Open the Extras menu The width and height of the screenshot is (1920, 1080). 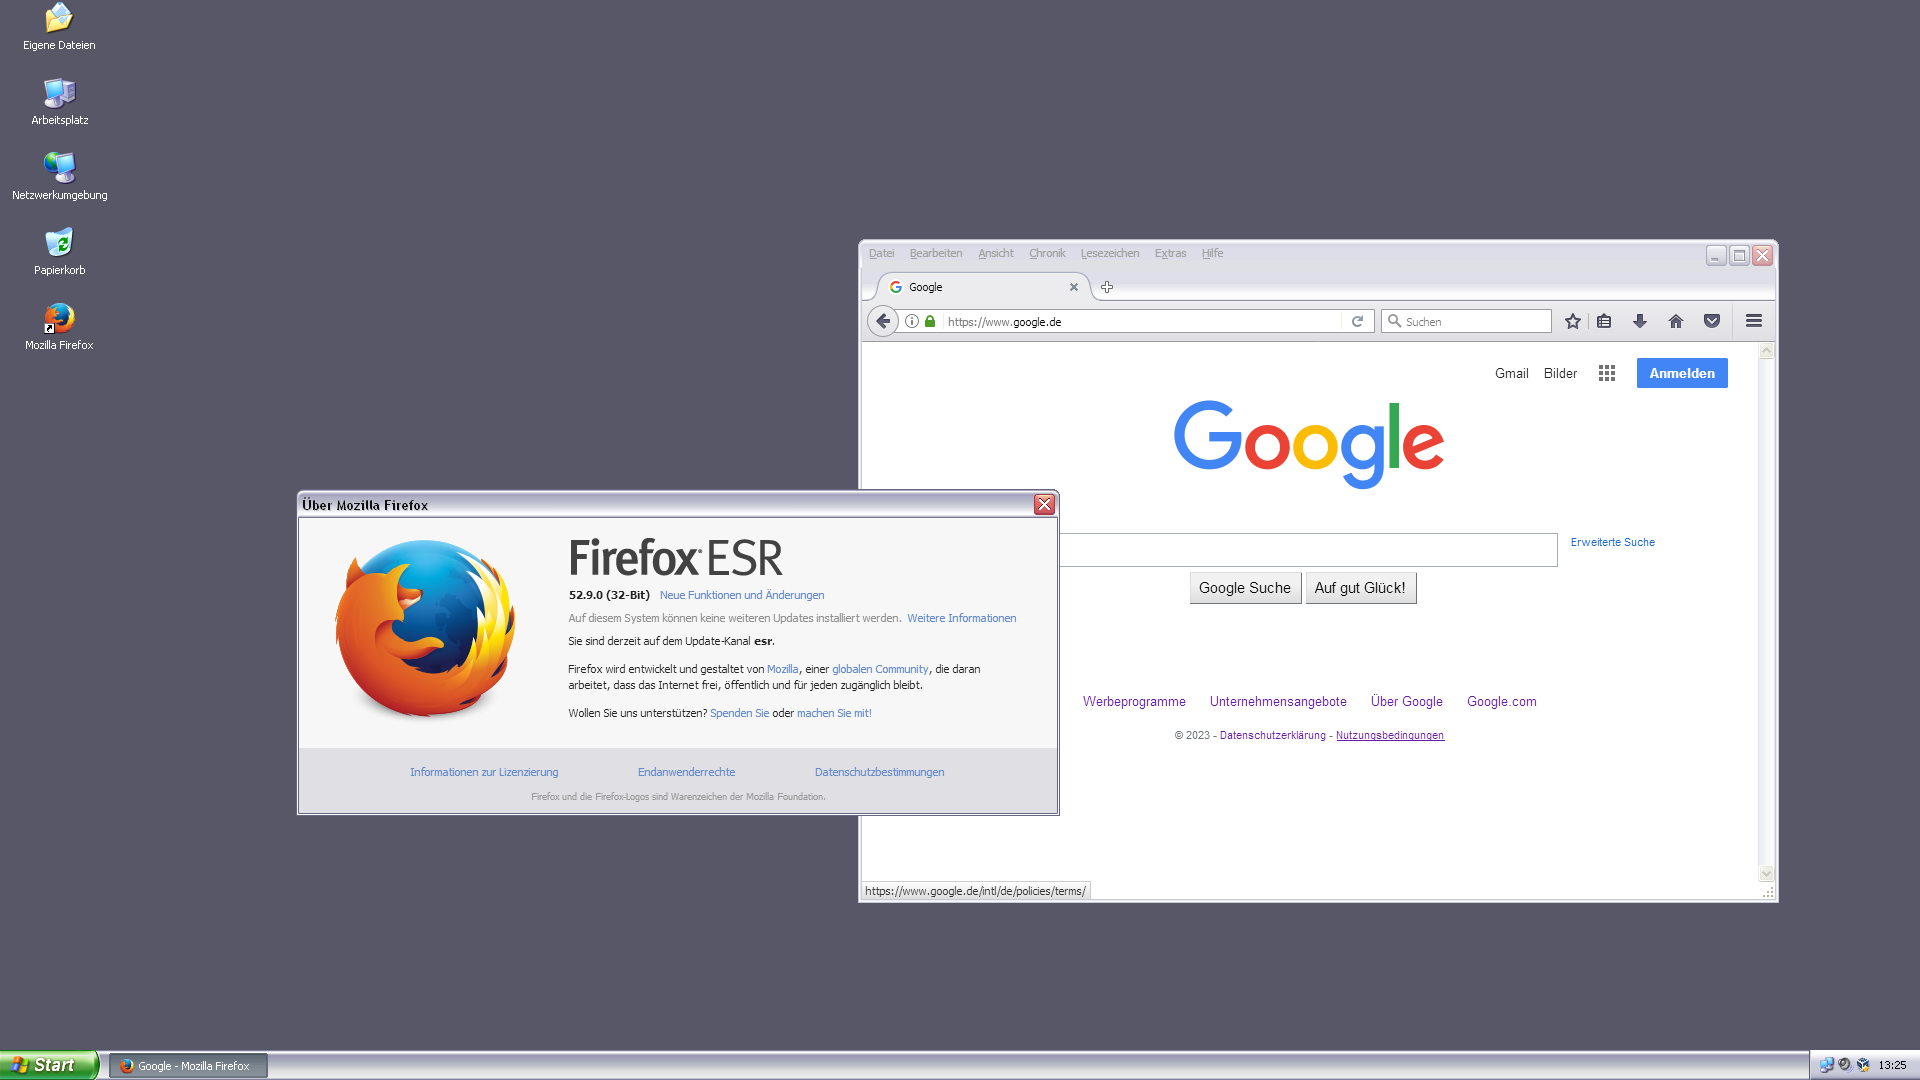pos(1170,253)
